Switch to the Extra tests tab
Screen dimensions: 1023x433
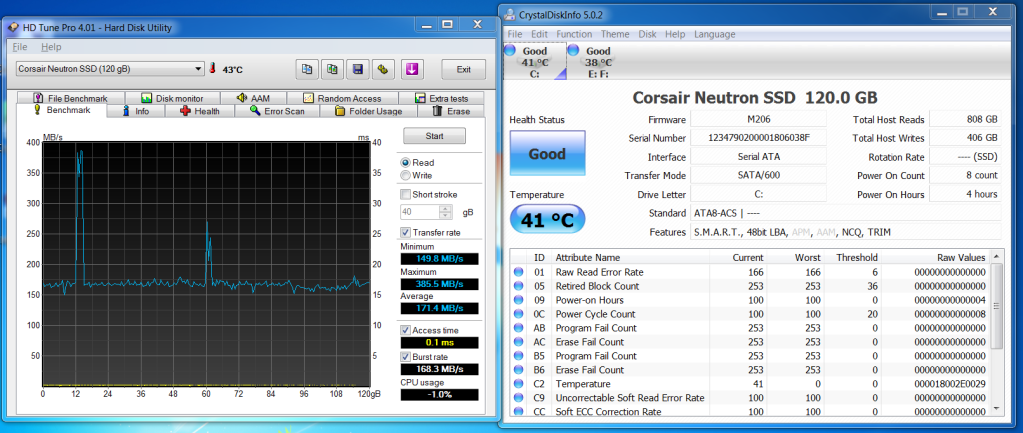click(x=441, y=98)
